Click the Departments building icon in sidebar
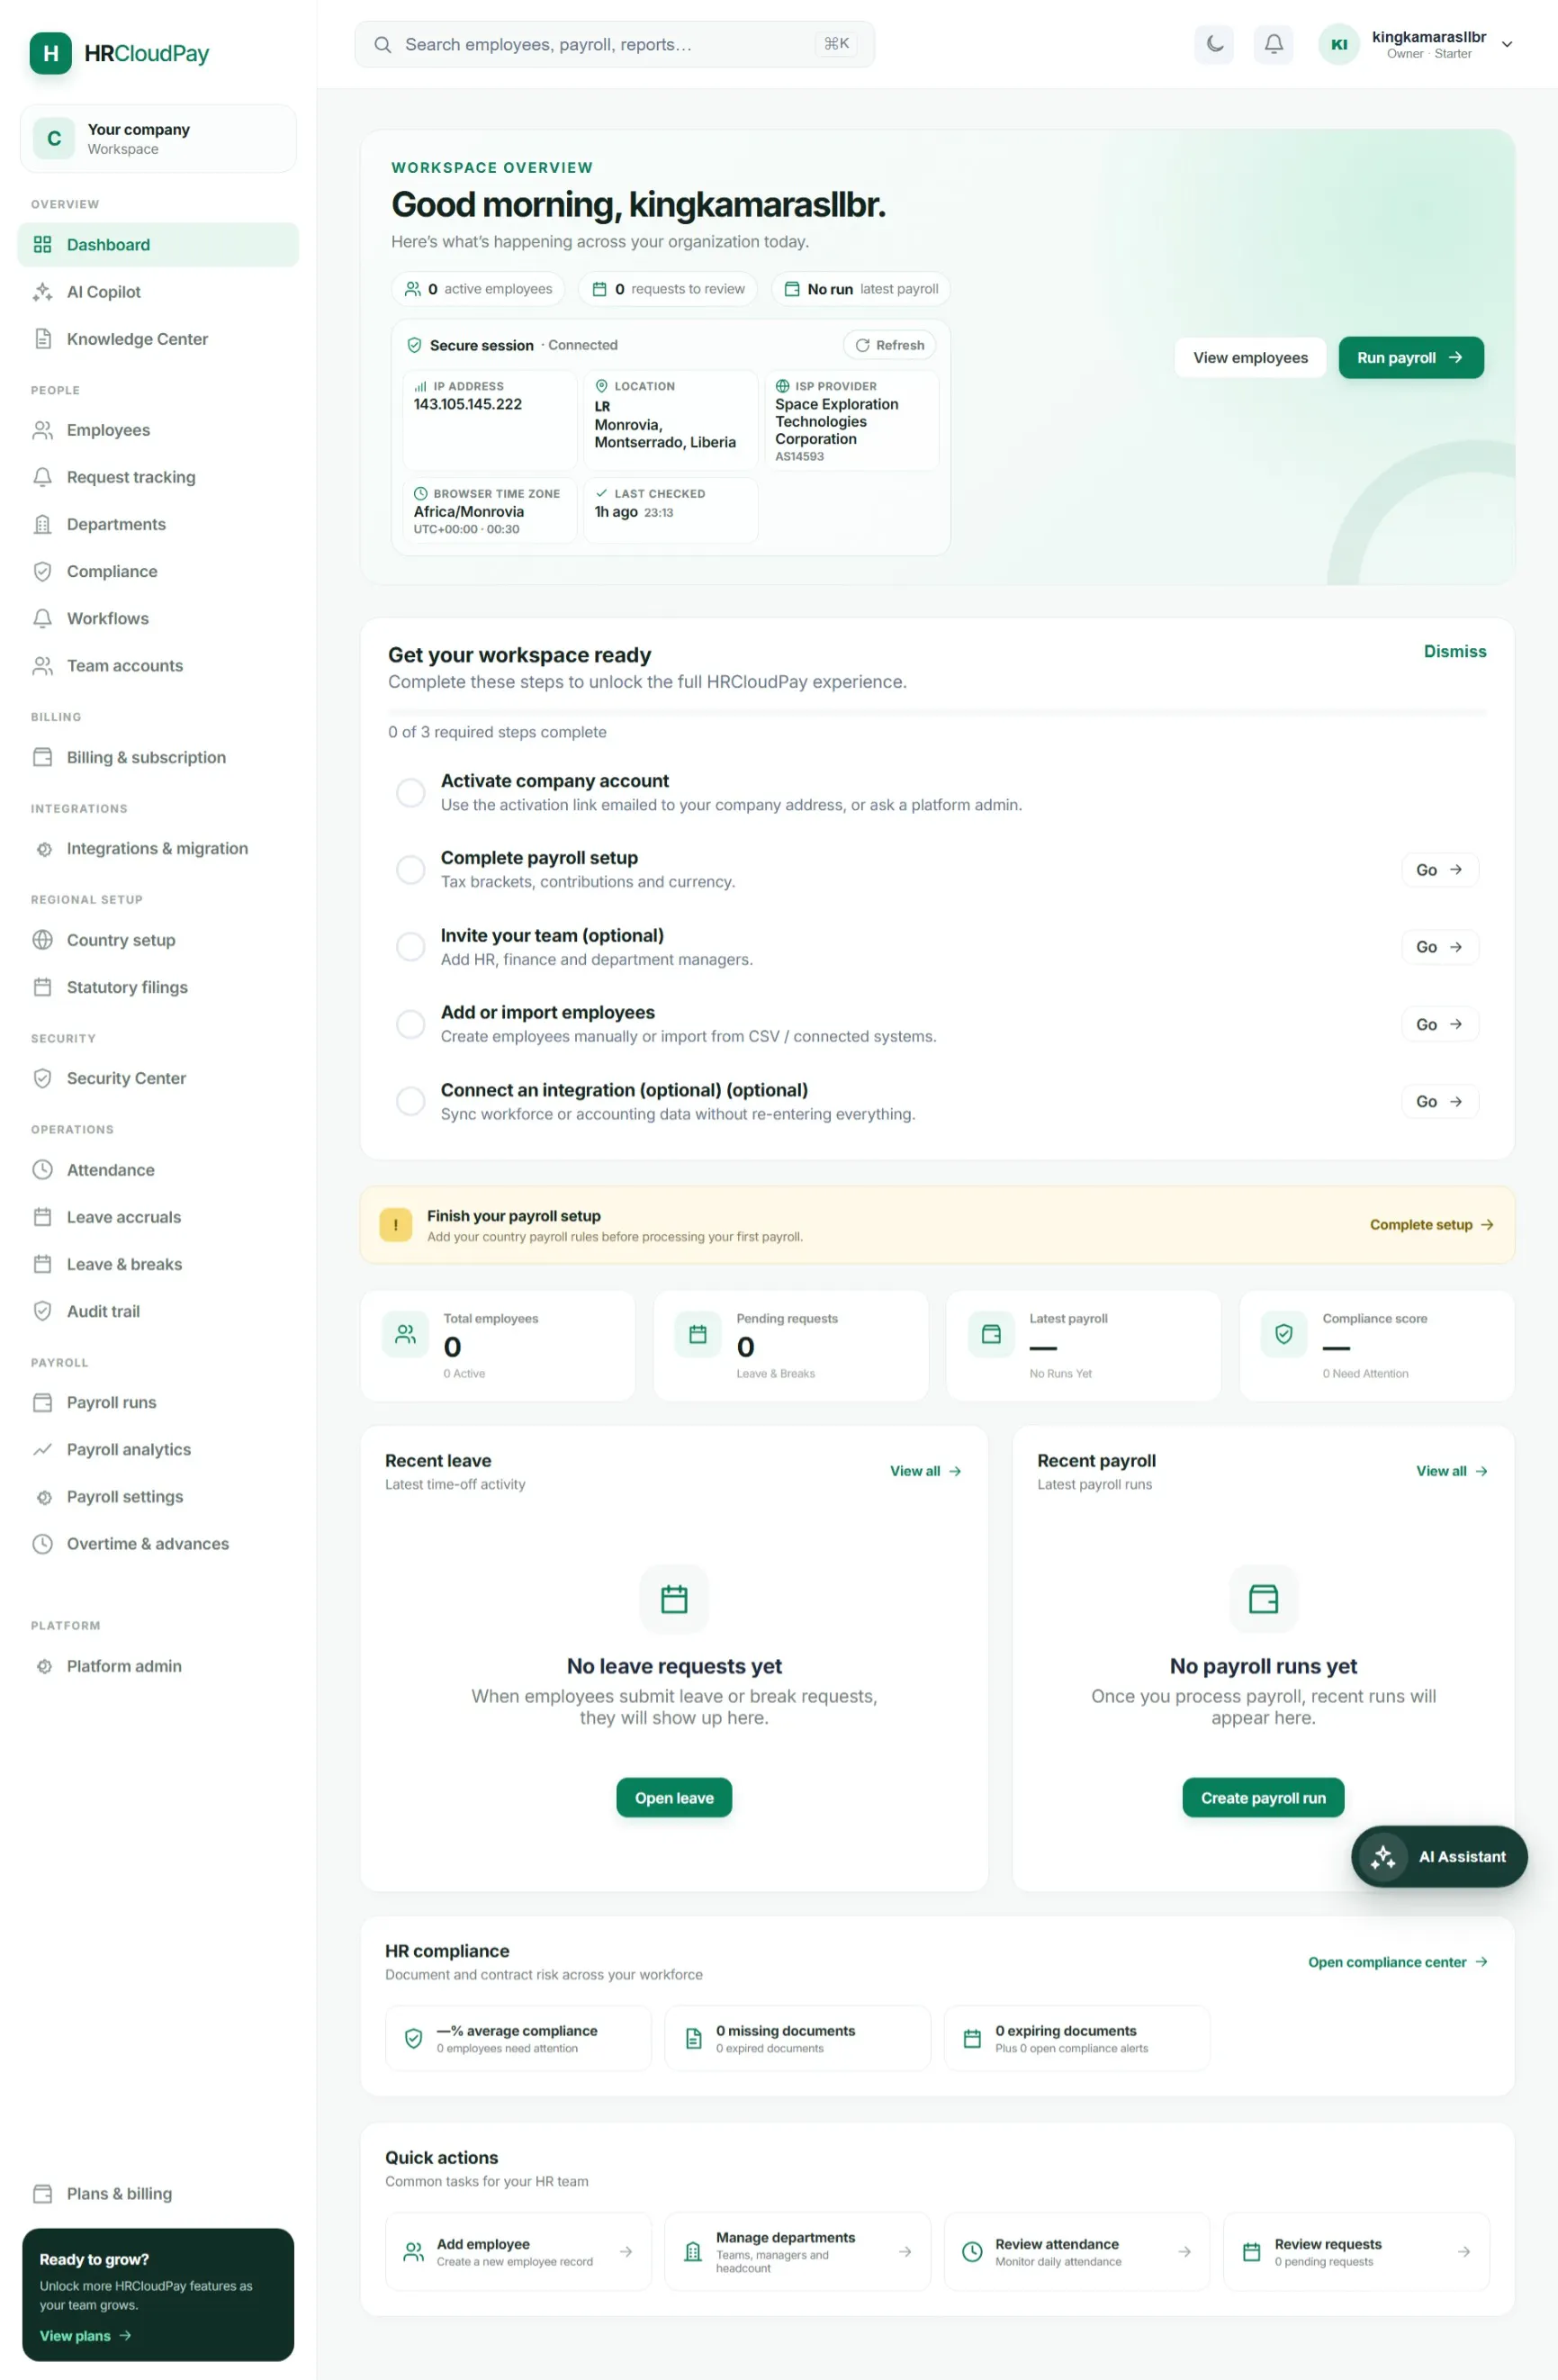This screenshot has width=1558, height=2380. click(42, 524)
